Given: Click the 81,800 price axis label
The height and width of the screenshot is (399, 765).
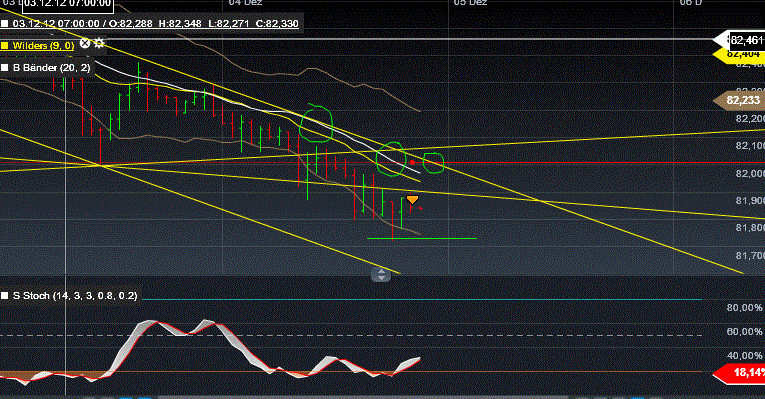Looking at the screenshot, I should click(x=750, y=228).
